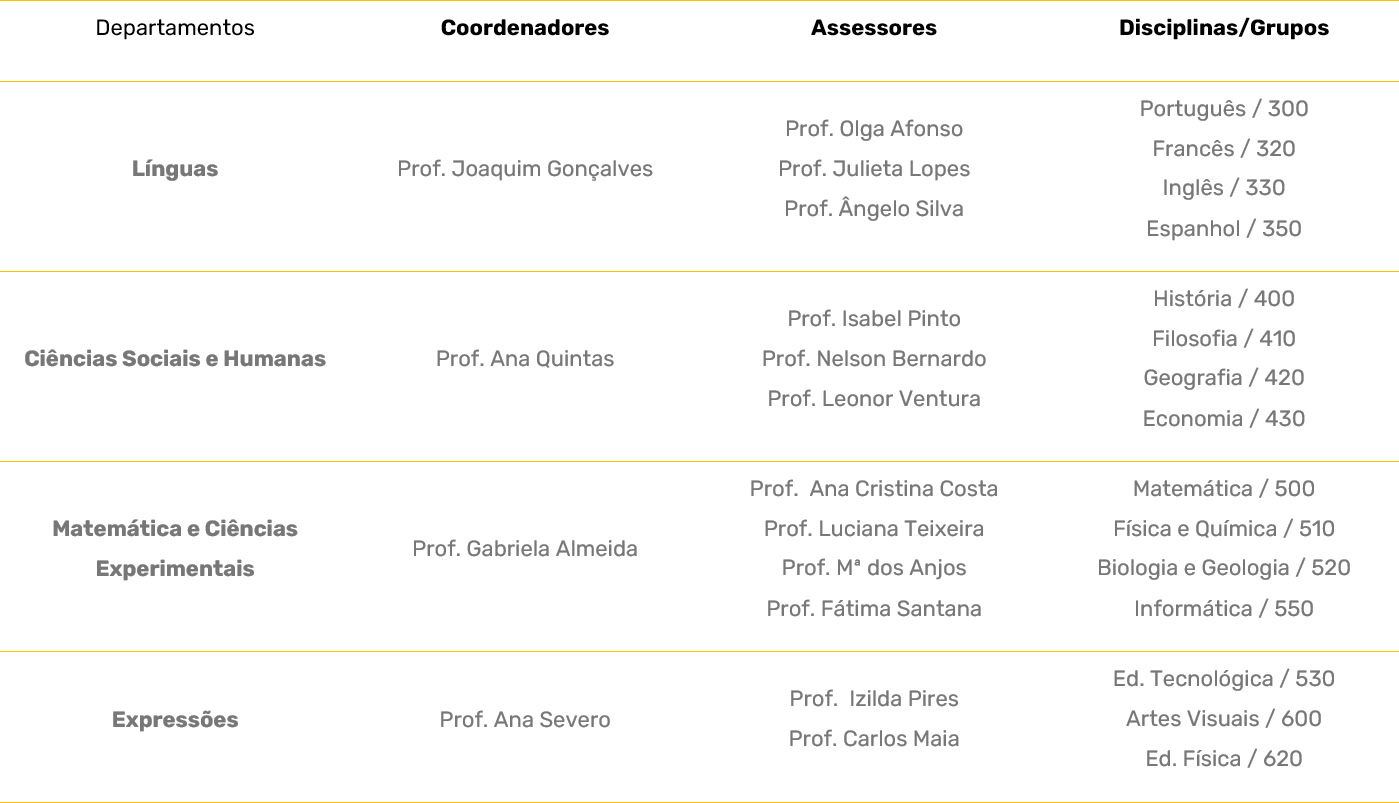Click on Prof. Olga Afonso
Screen dimensions: 1399x803
pyautogui.click(x=874, y=129)
